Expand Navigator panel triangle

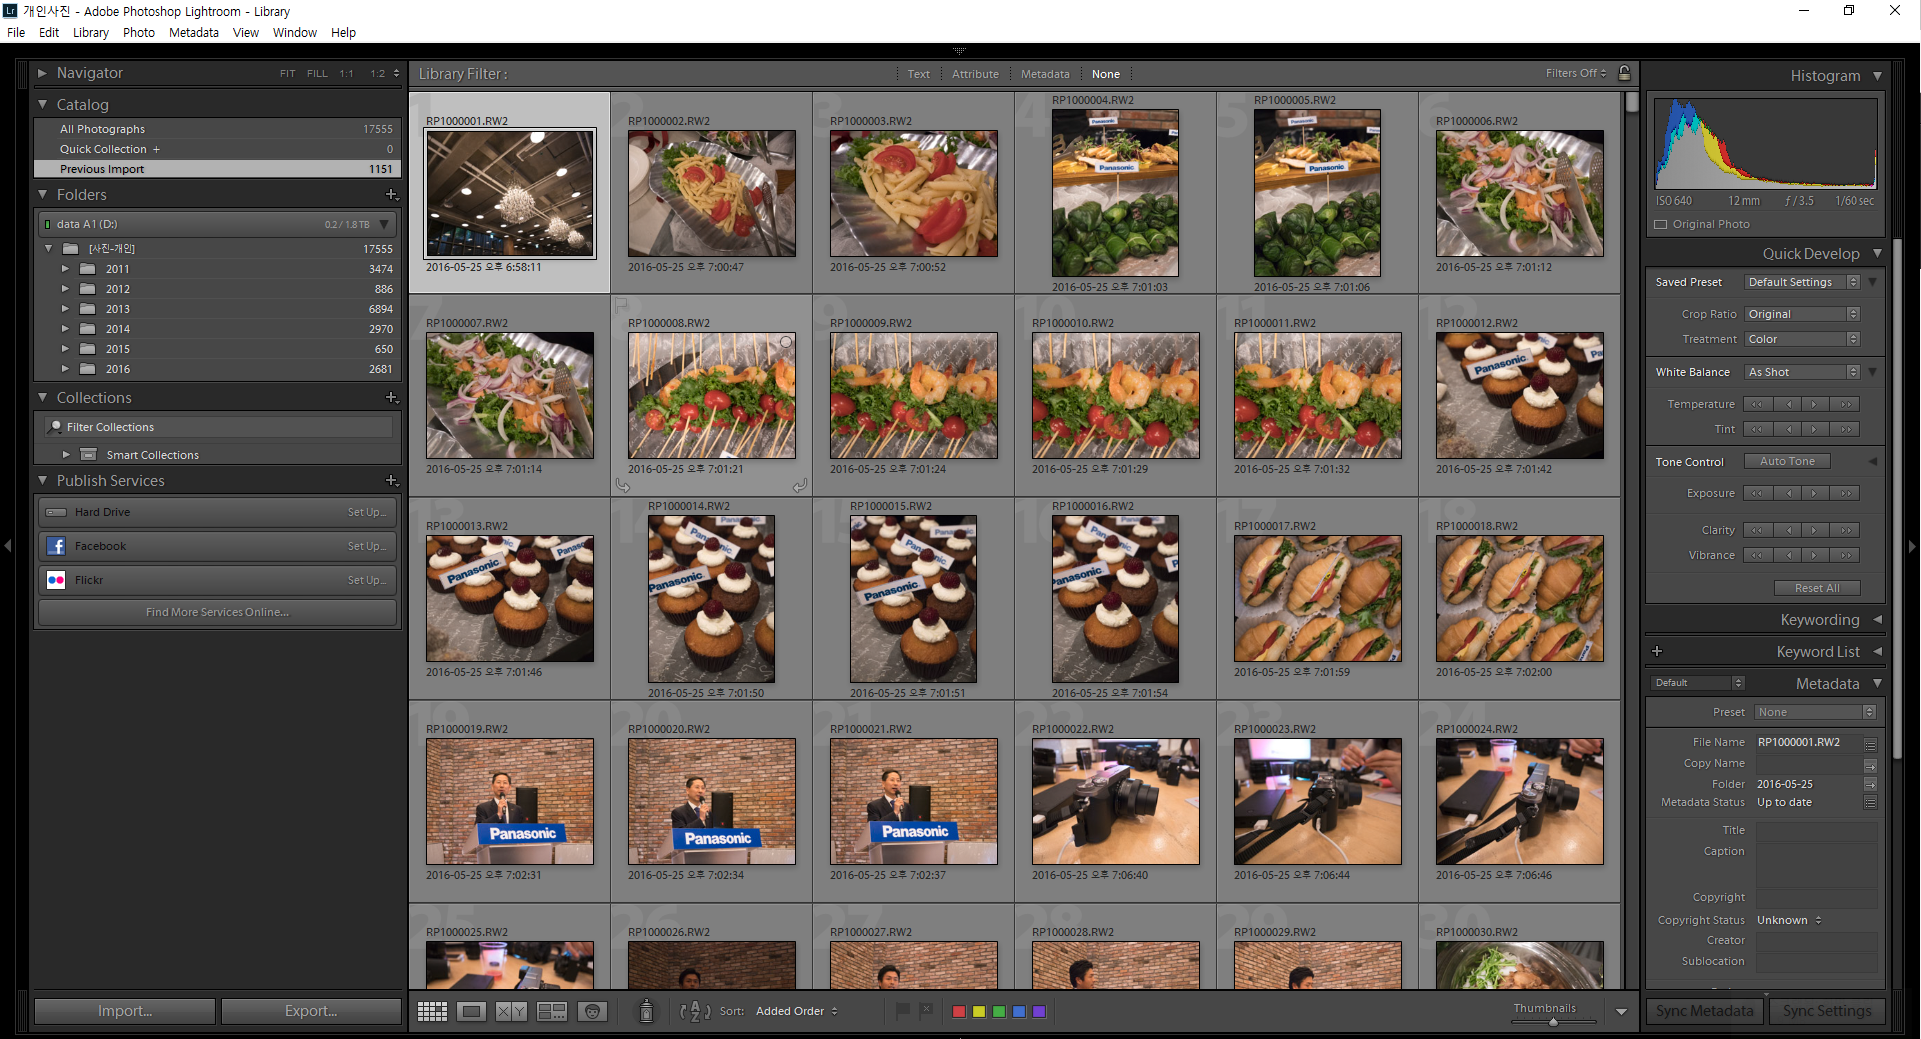[x=42, y=73]
